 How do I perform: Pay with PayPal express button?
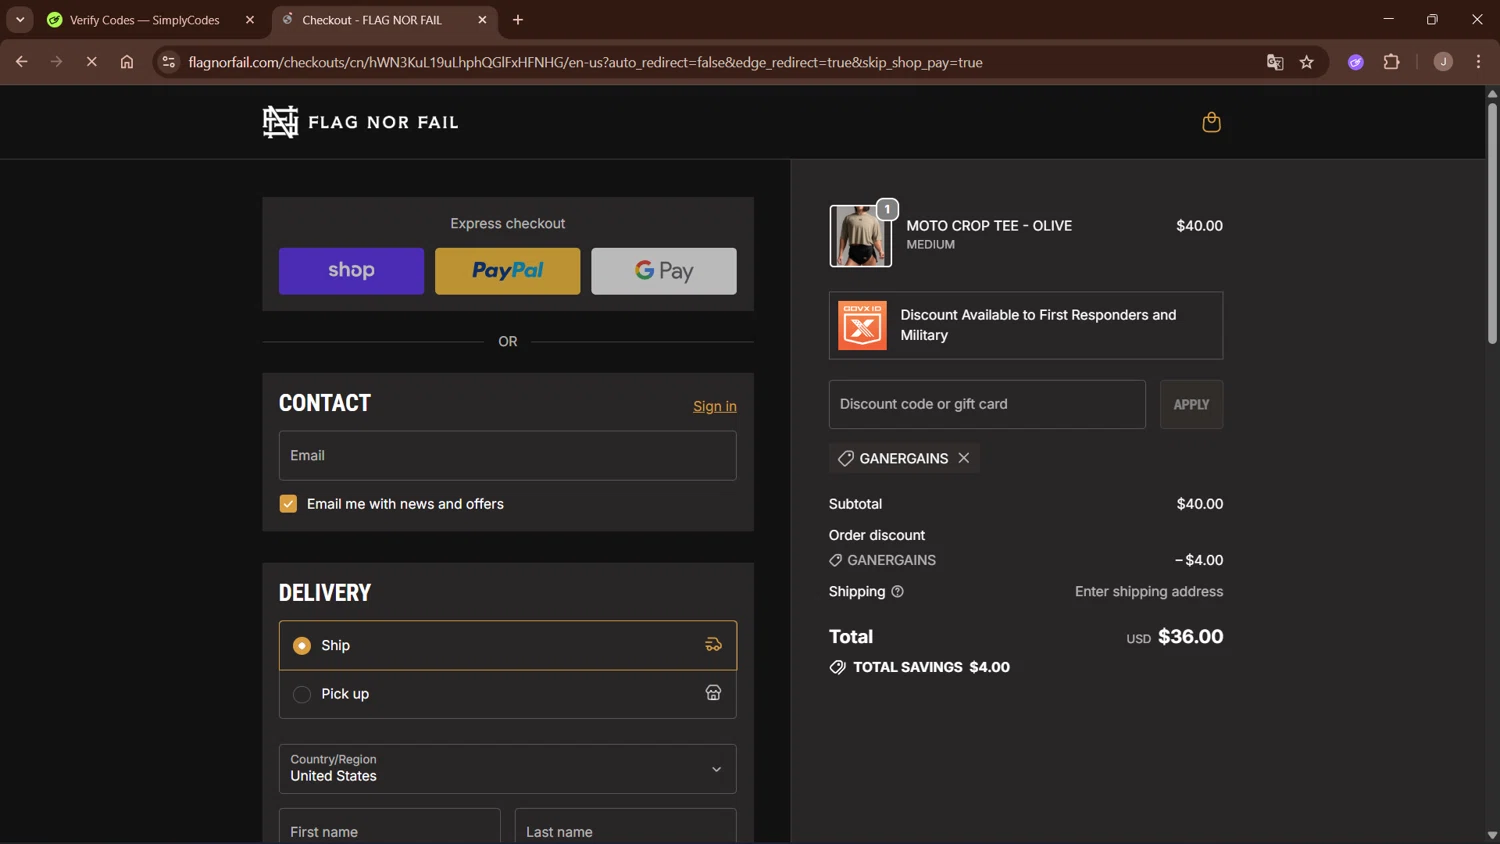click(x=507, y=271)
